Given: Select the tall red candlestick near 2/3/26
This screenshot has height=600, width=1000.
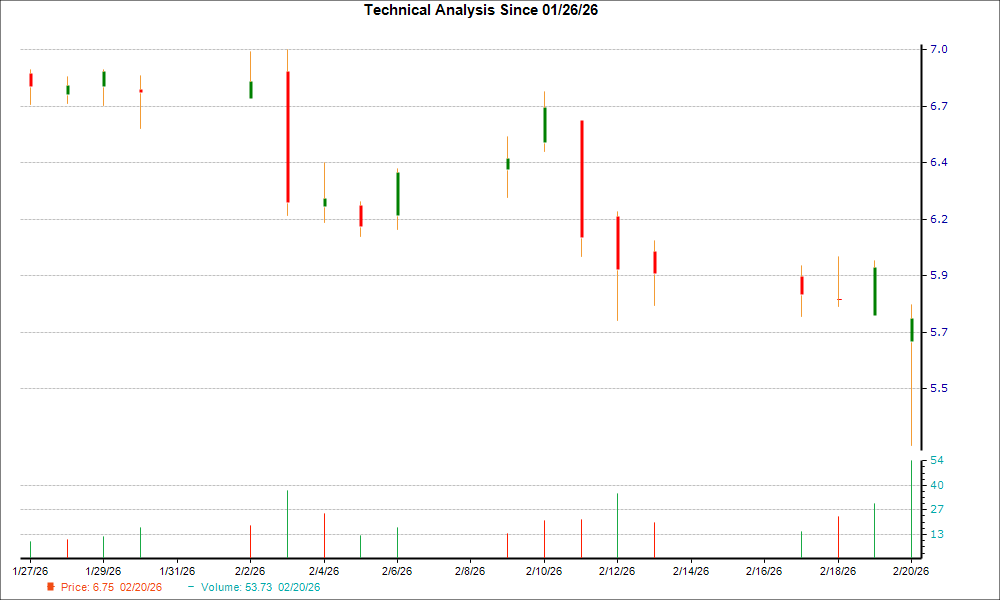Looking at the screenshot, I should pos(287,135).
